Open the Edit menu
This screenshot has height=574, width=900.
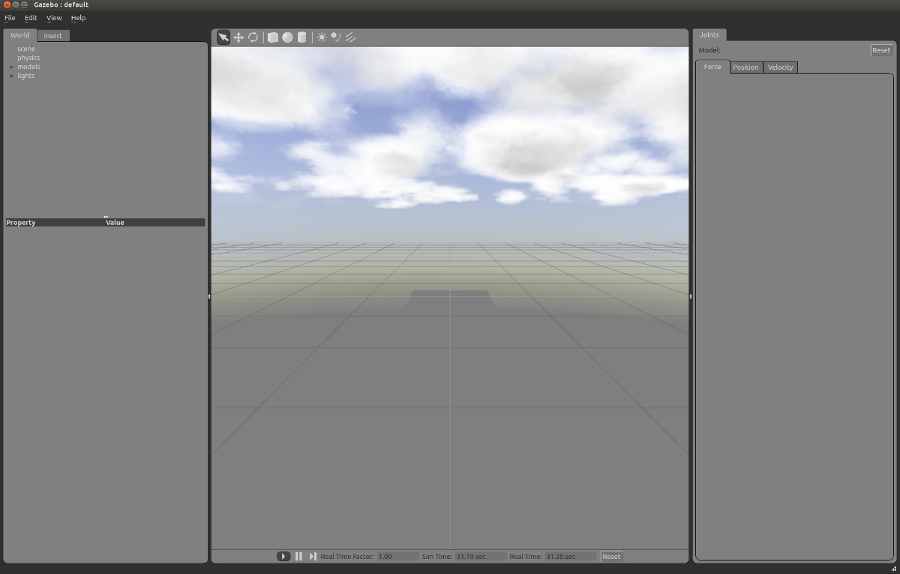31,18
